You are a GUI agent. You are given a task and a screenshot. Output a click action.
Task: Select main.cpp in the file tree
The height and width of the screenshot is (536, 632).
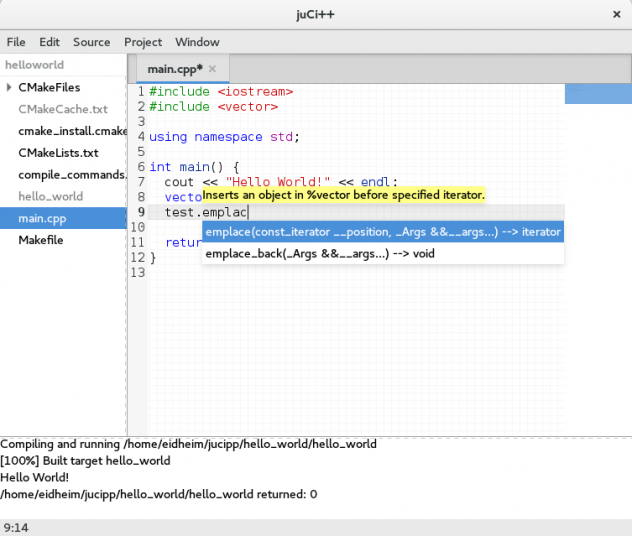[42, 218]
